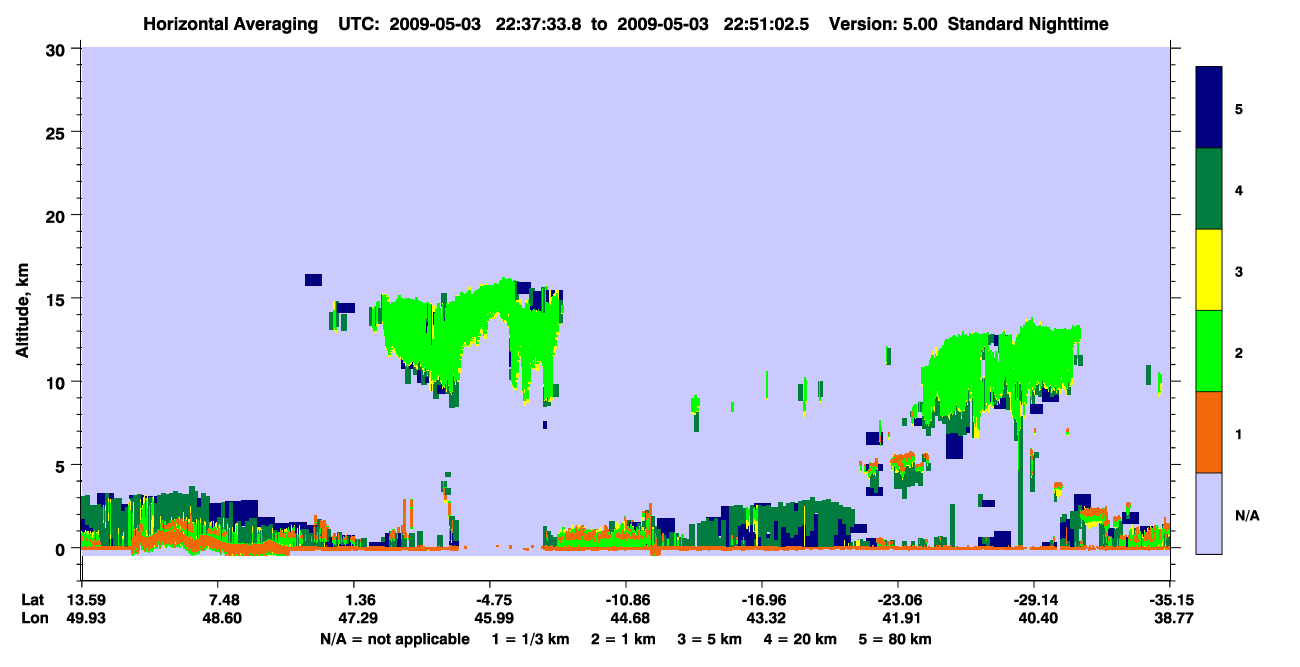
Task: Click longitude value '48.60'
Action: (x=223, y=619)
